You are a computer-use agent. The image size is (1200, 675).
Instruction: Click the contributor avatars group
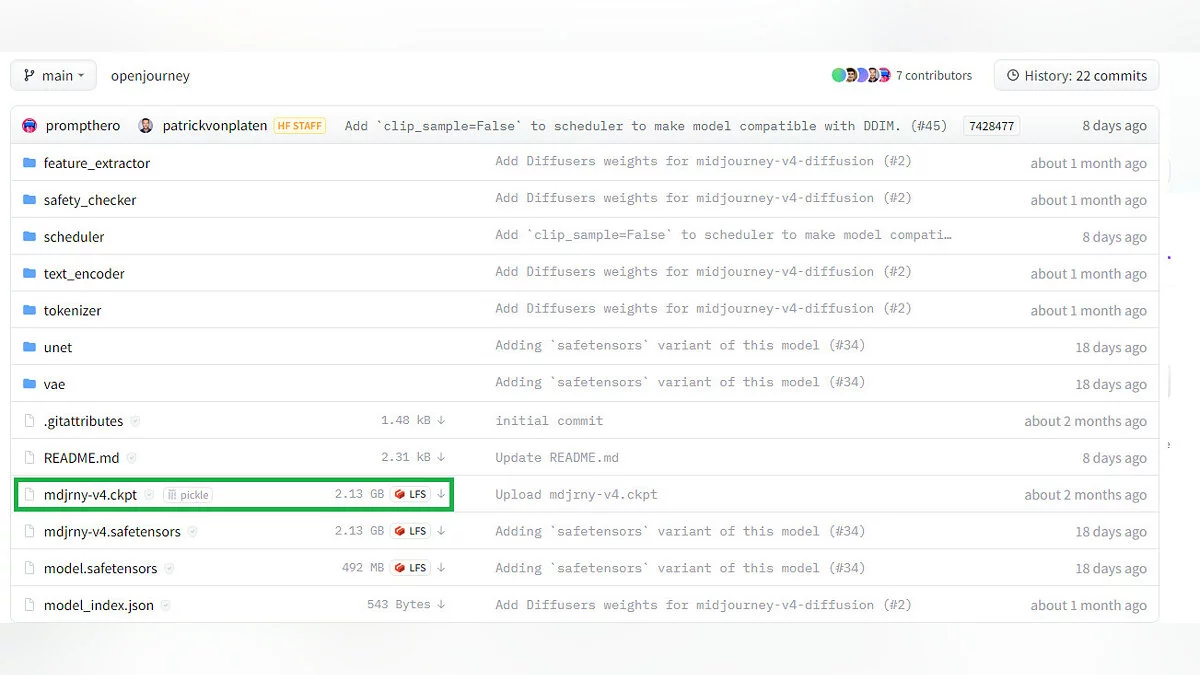click(860, 75)
